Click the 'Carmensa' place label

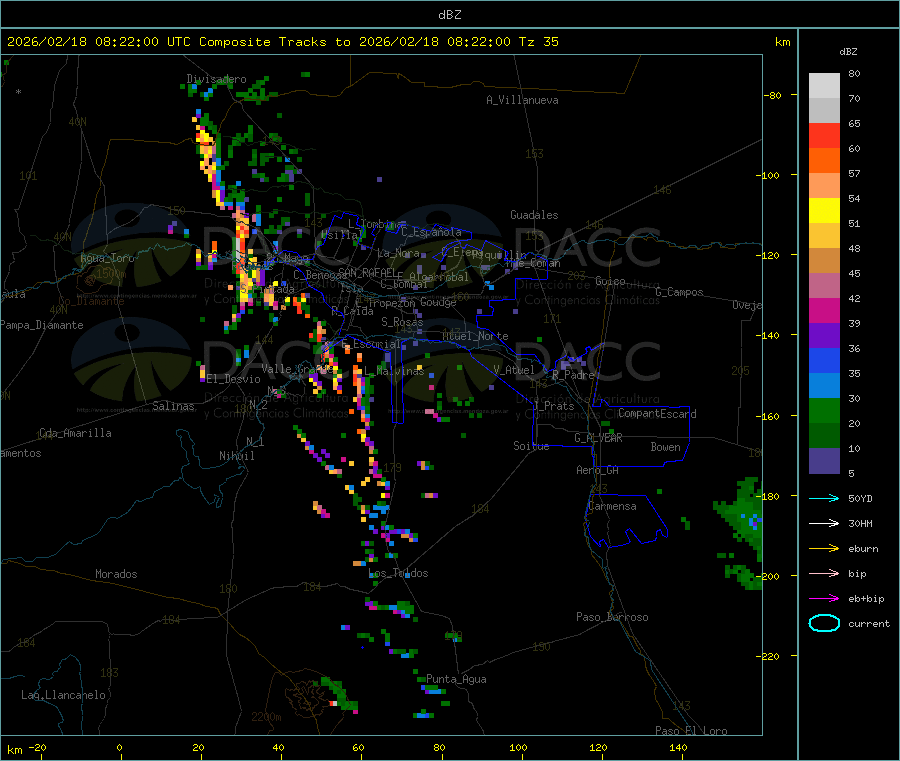click(x=612, y=506)
